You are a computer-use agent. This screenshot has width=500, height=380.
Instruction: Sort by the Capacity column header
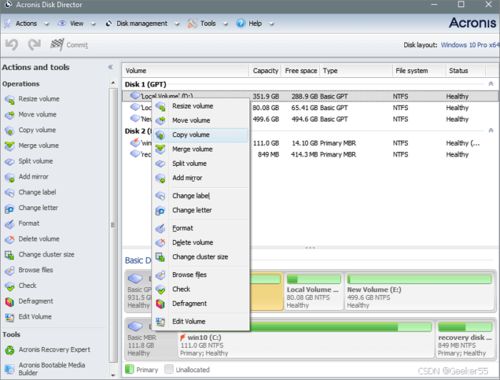[265, 71]
